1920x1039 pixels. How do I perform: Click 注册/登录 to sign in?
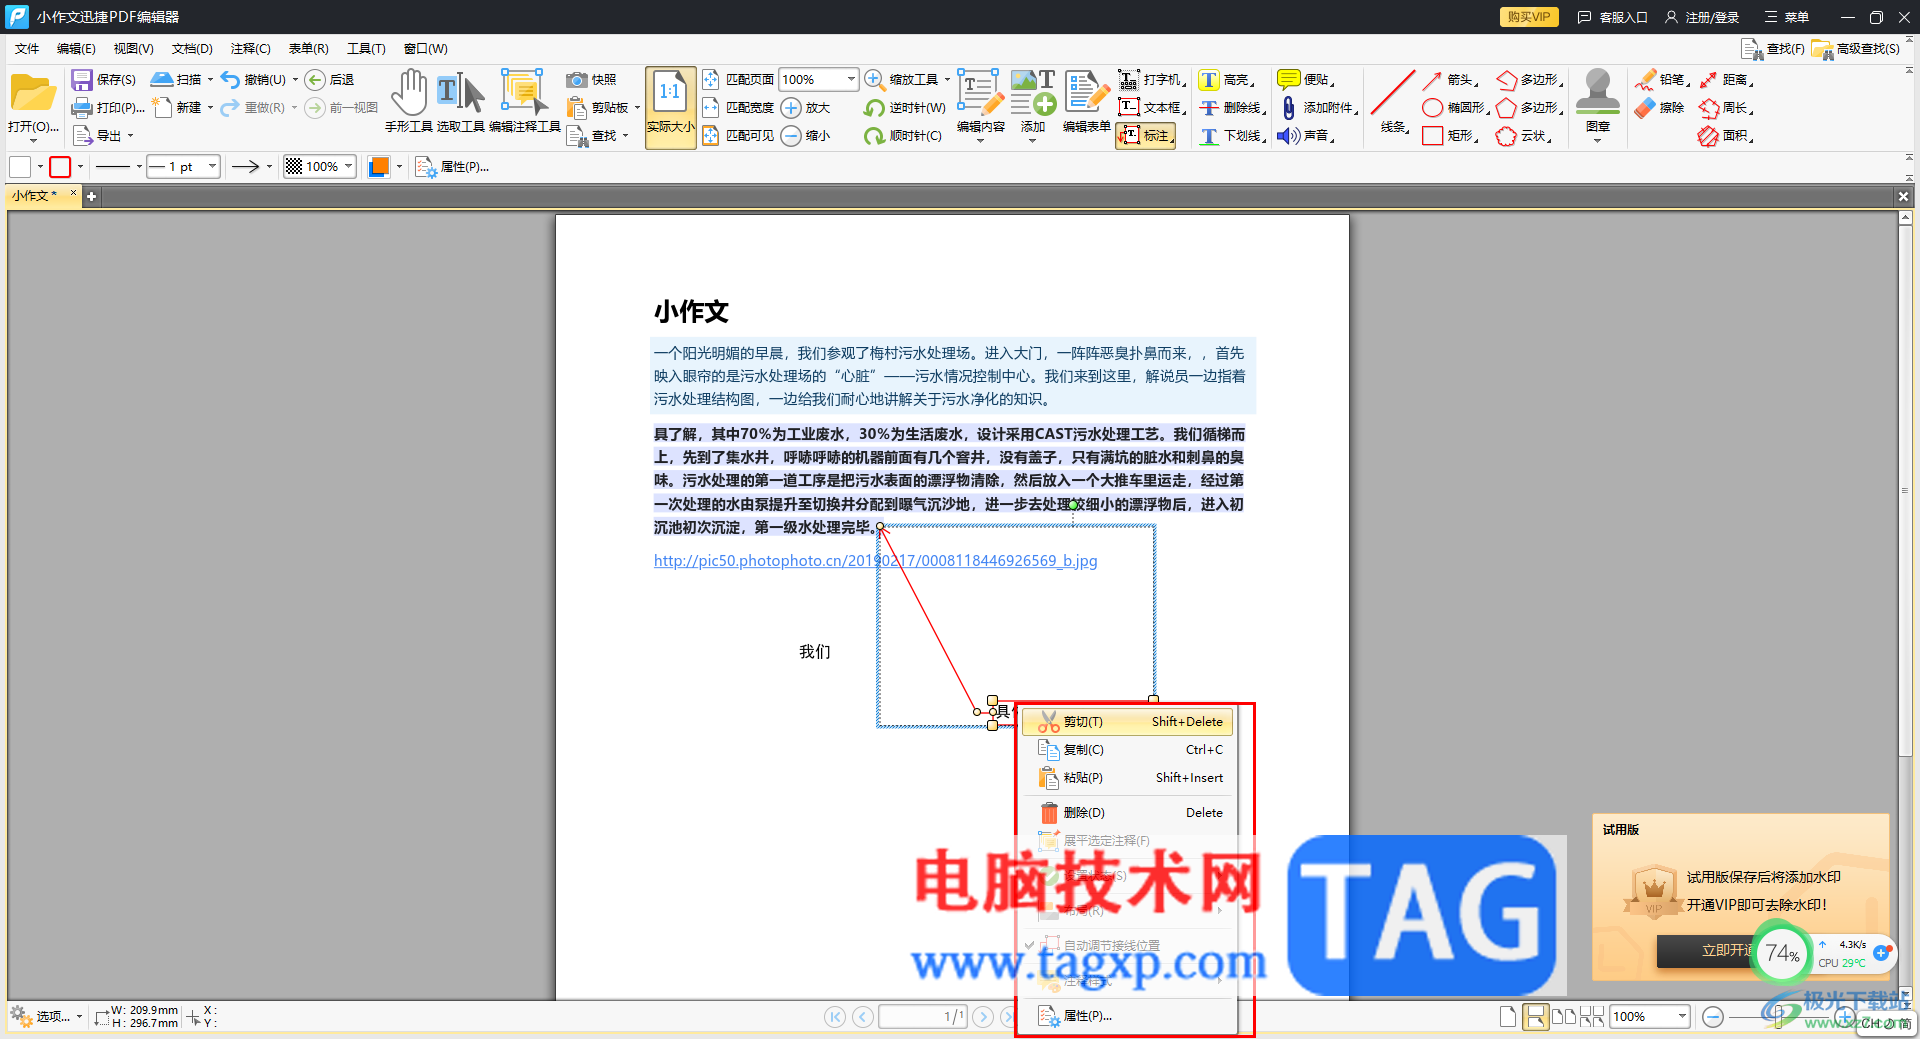pos(1702,17)
